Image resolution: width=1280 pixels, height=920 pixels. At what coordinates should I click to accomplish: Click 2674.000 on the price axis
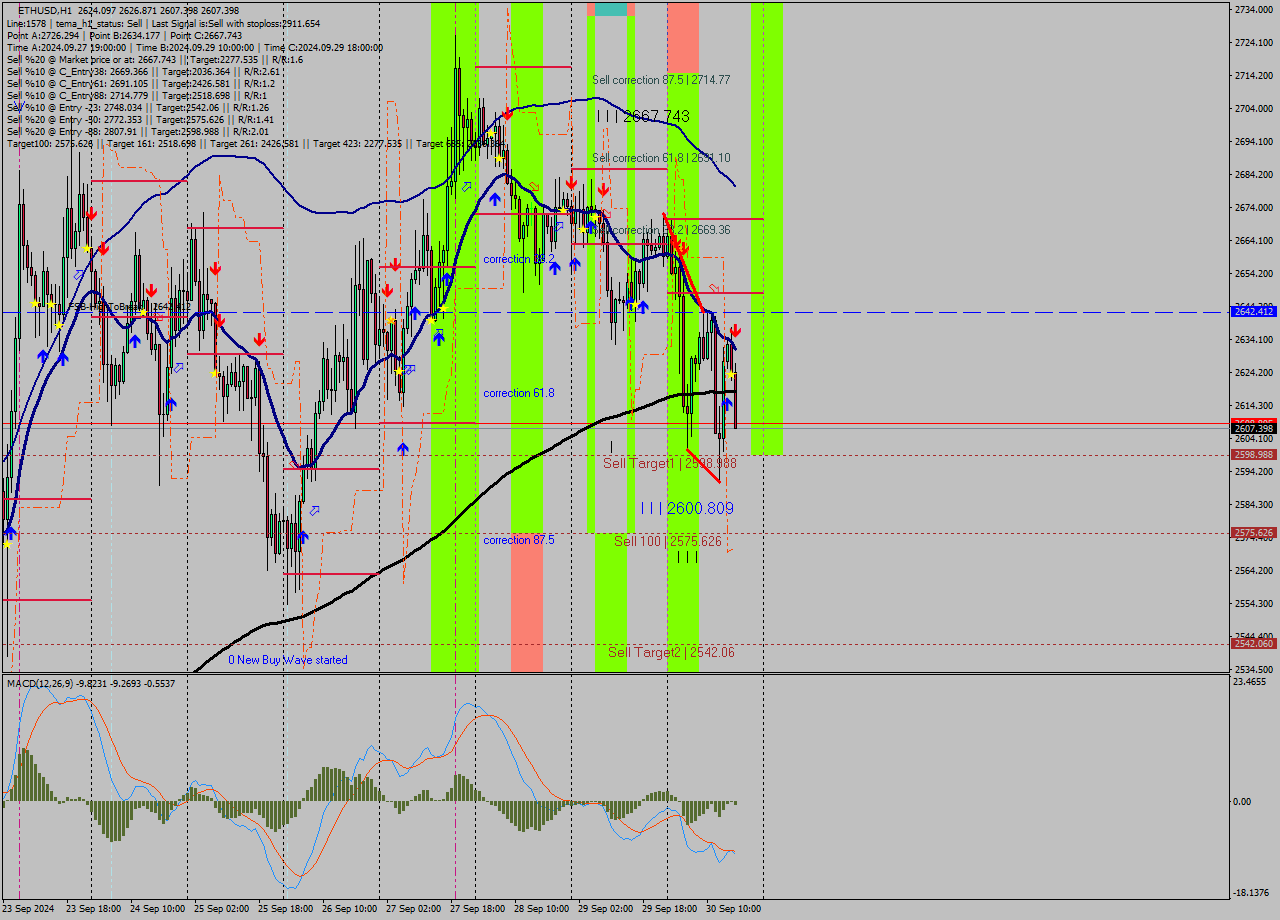point(1253,207)
